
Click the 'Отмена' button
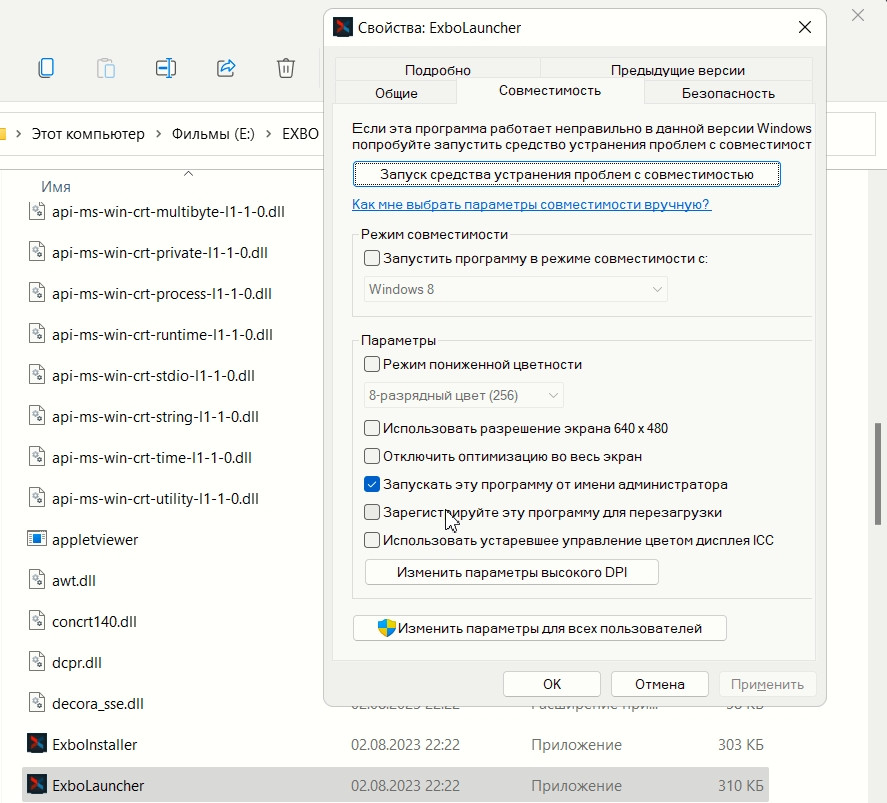point(660,684)
